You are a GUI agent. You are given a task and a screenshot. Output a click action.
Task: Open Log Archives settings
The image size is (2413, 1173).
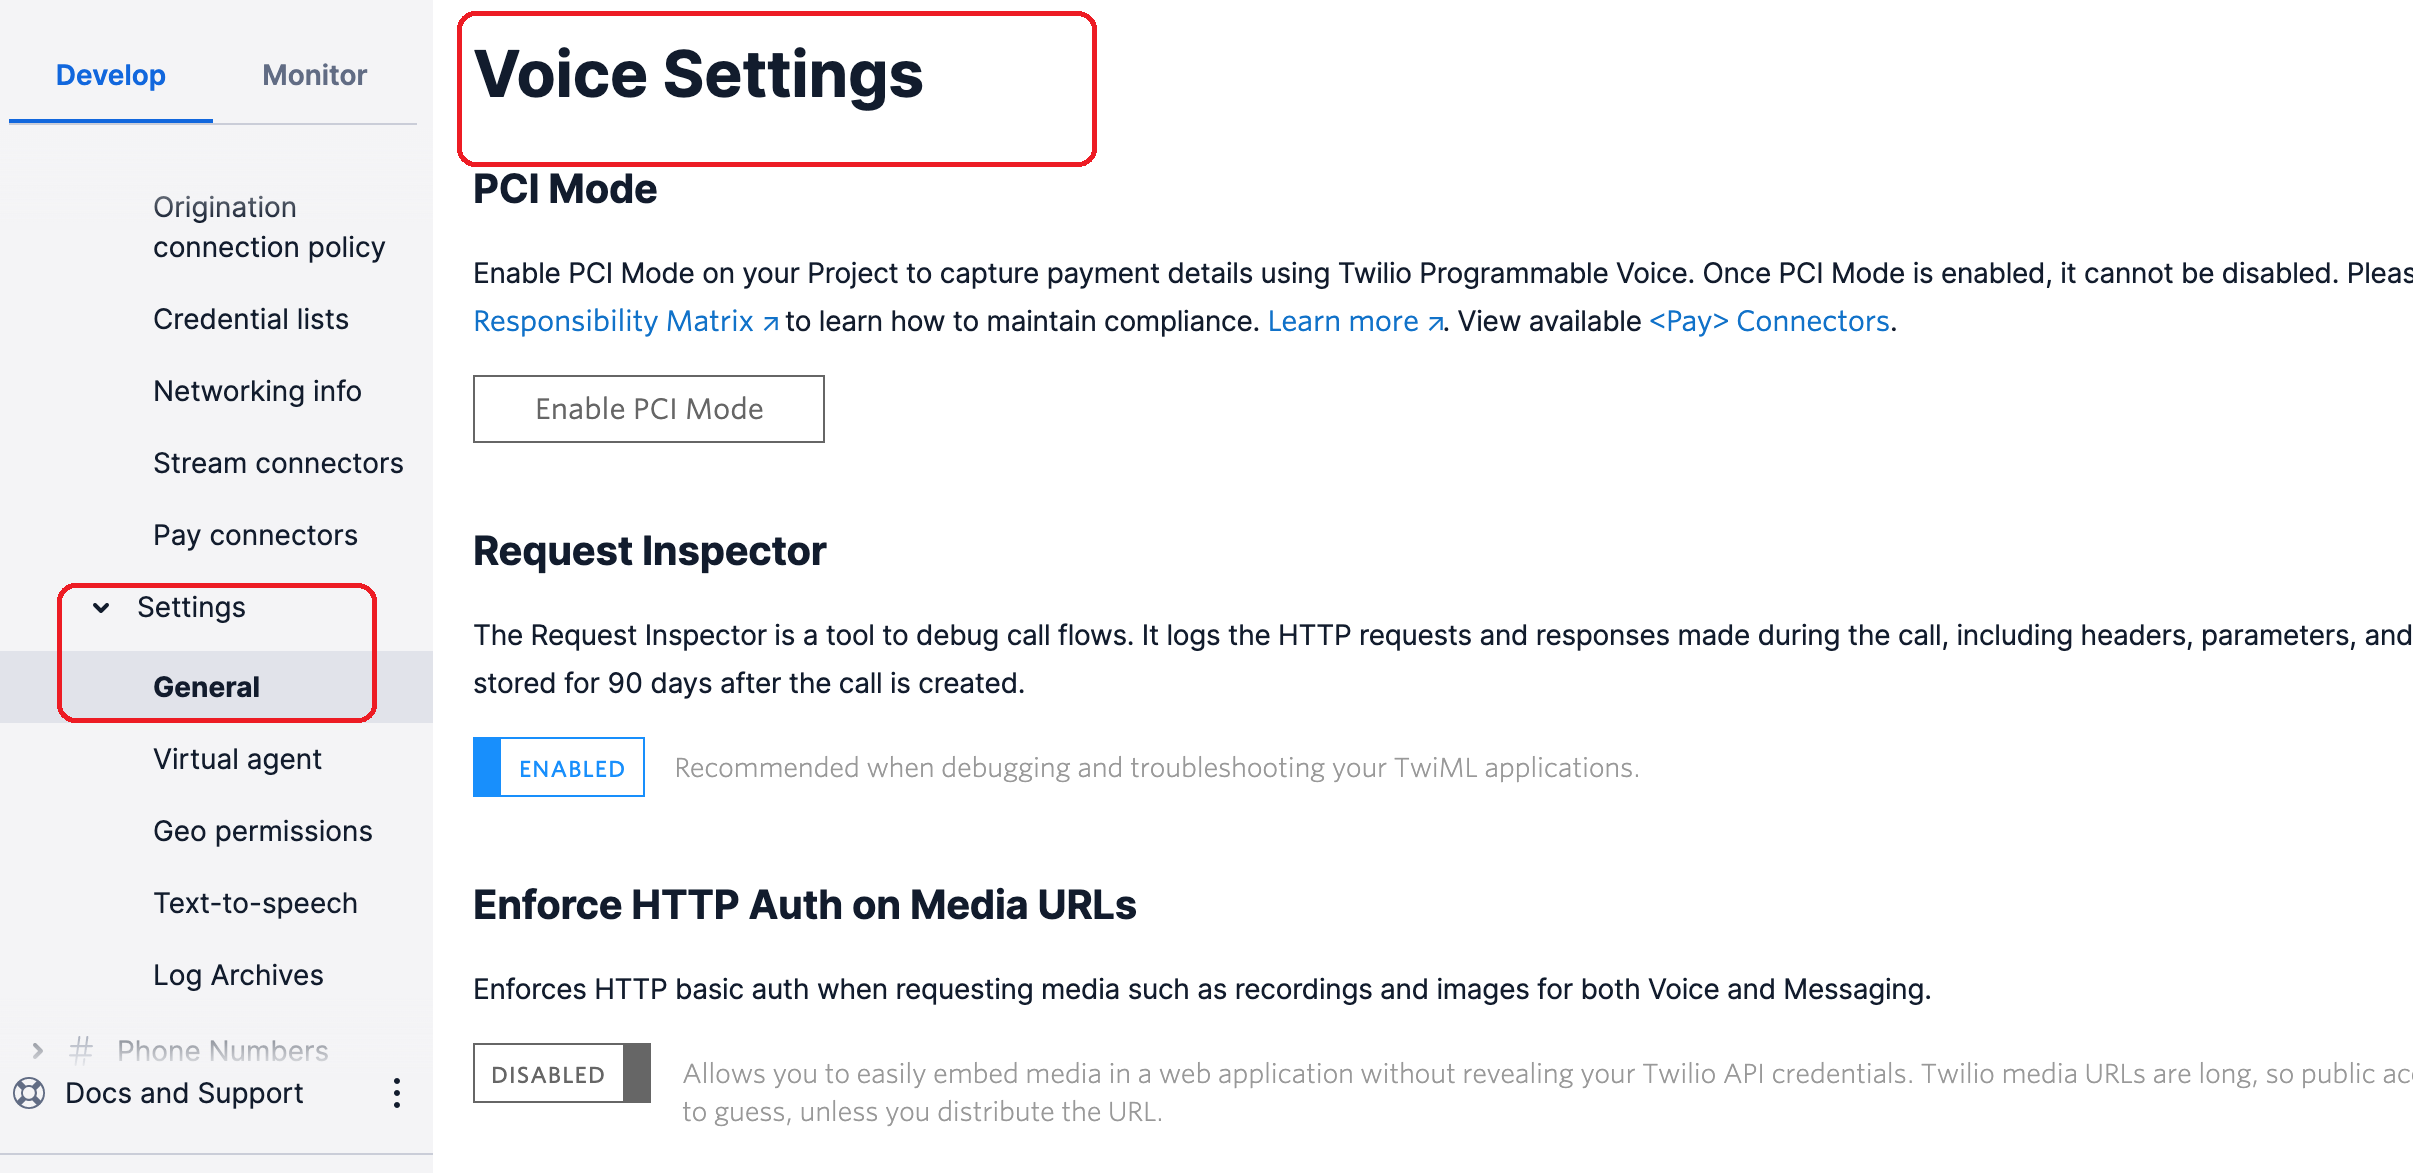[x=238, y=975]
